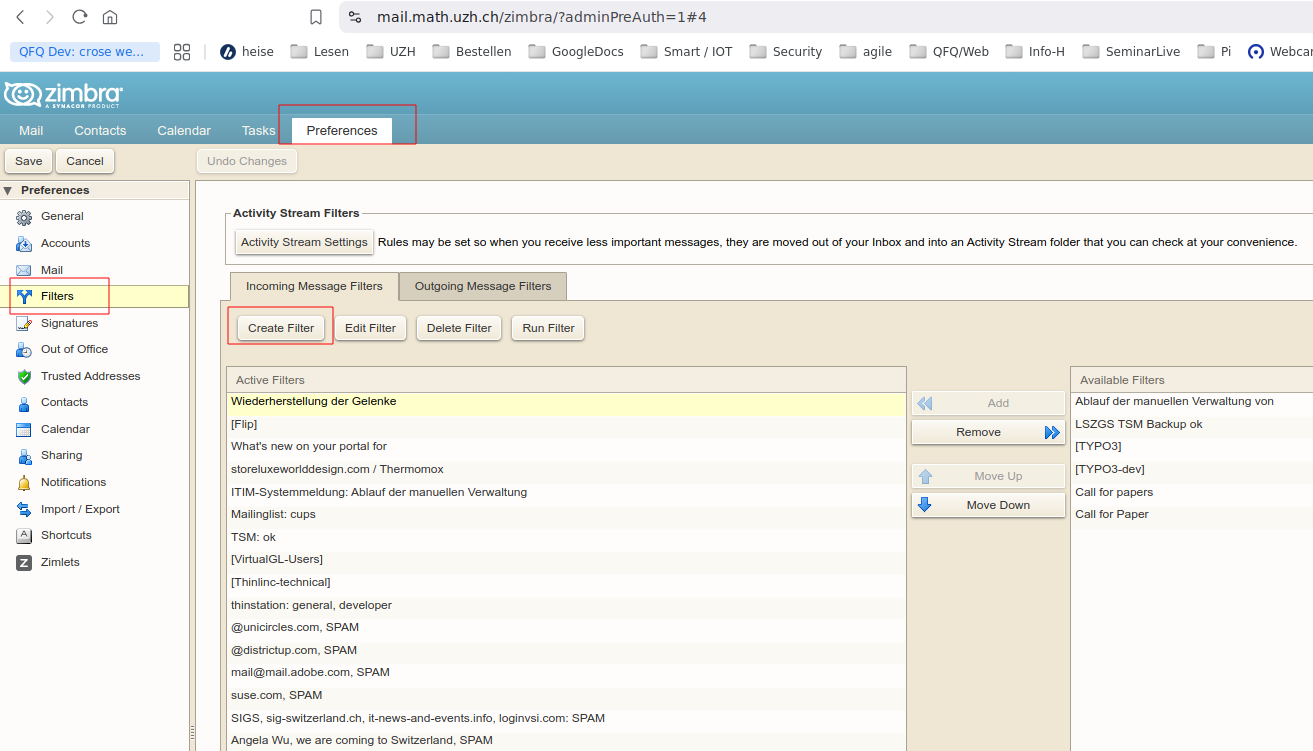This screenshot has height=751, width=1313.
Task: Remove the selected active filter
Action: pyautogui.click(x=988, y=432)
